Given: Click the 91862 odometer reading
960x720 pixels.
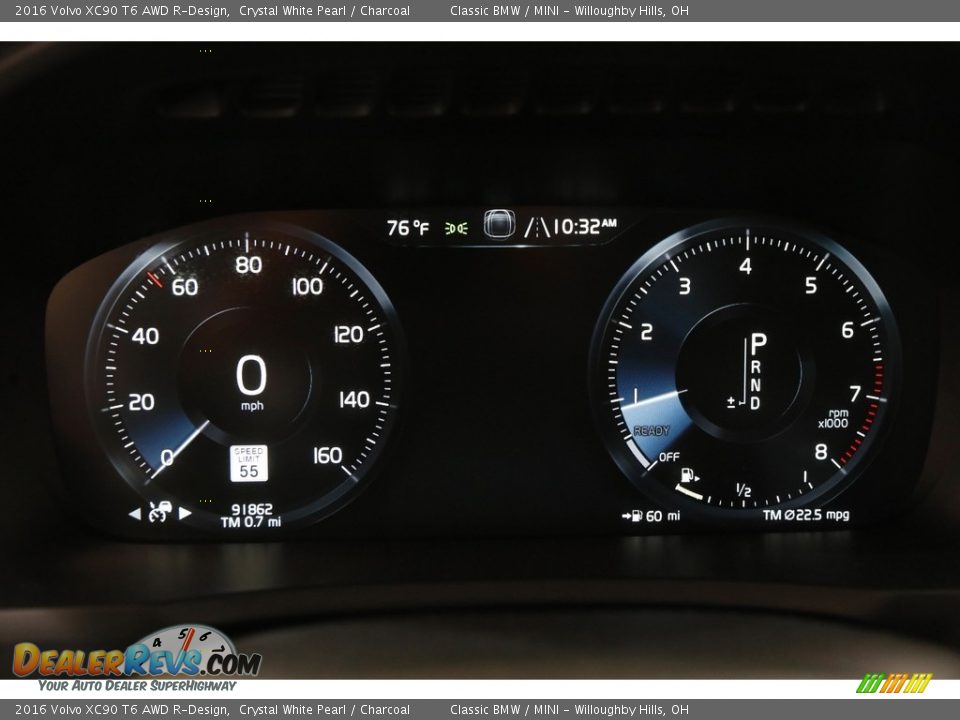Looking at the screenshot, I should [252, 509].
